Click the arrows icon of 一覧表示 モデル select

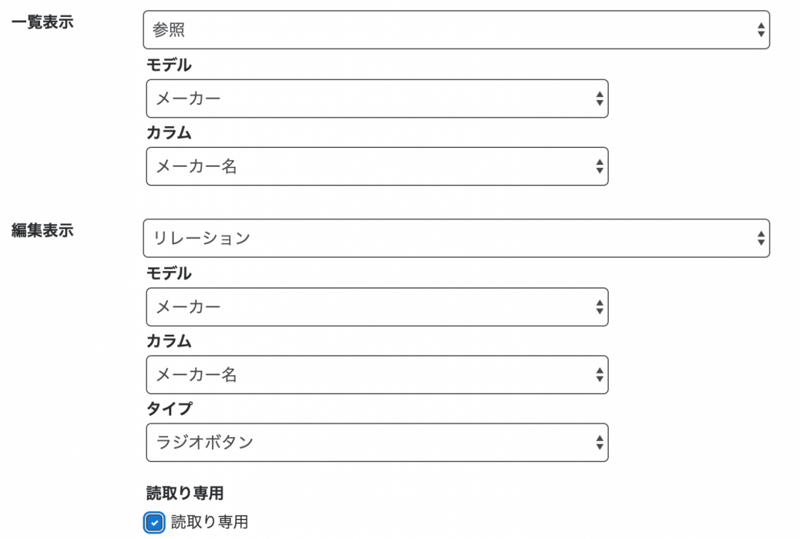[599, 98]
